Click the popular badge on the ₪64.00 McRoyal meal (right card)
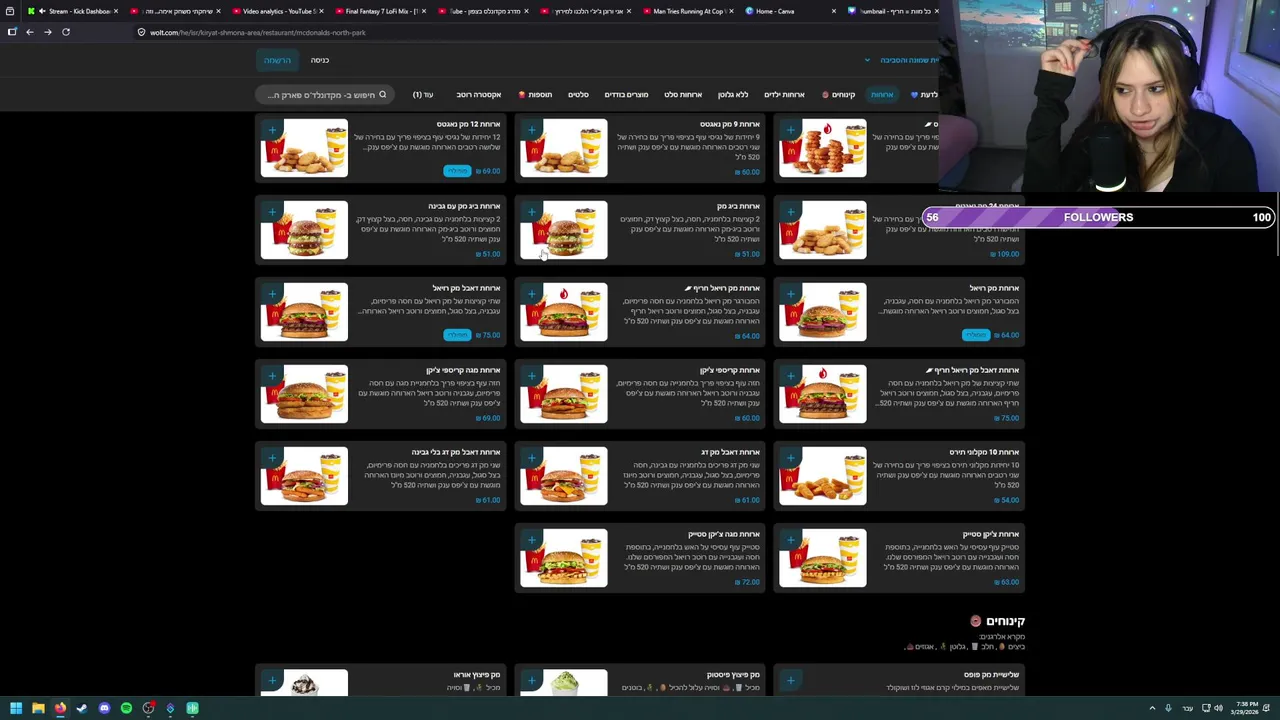 point(975,335)
